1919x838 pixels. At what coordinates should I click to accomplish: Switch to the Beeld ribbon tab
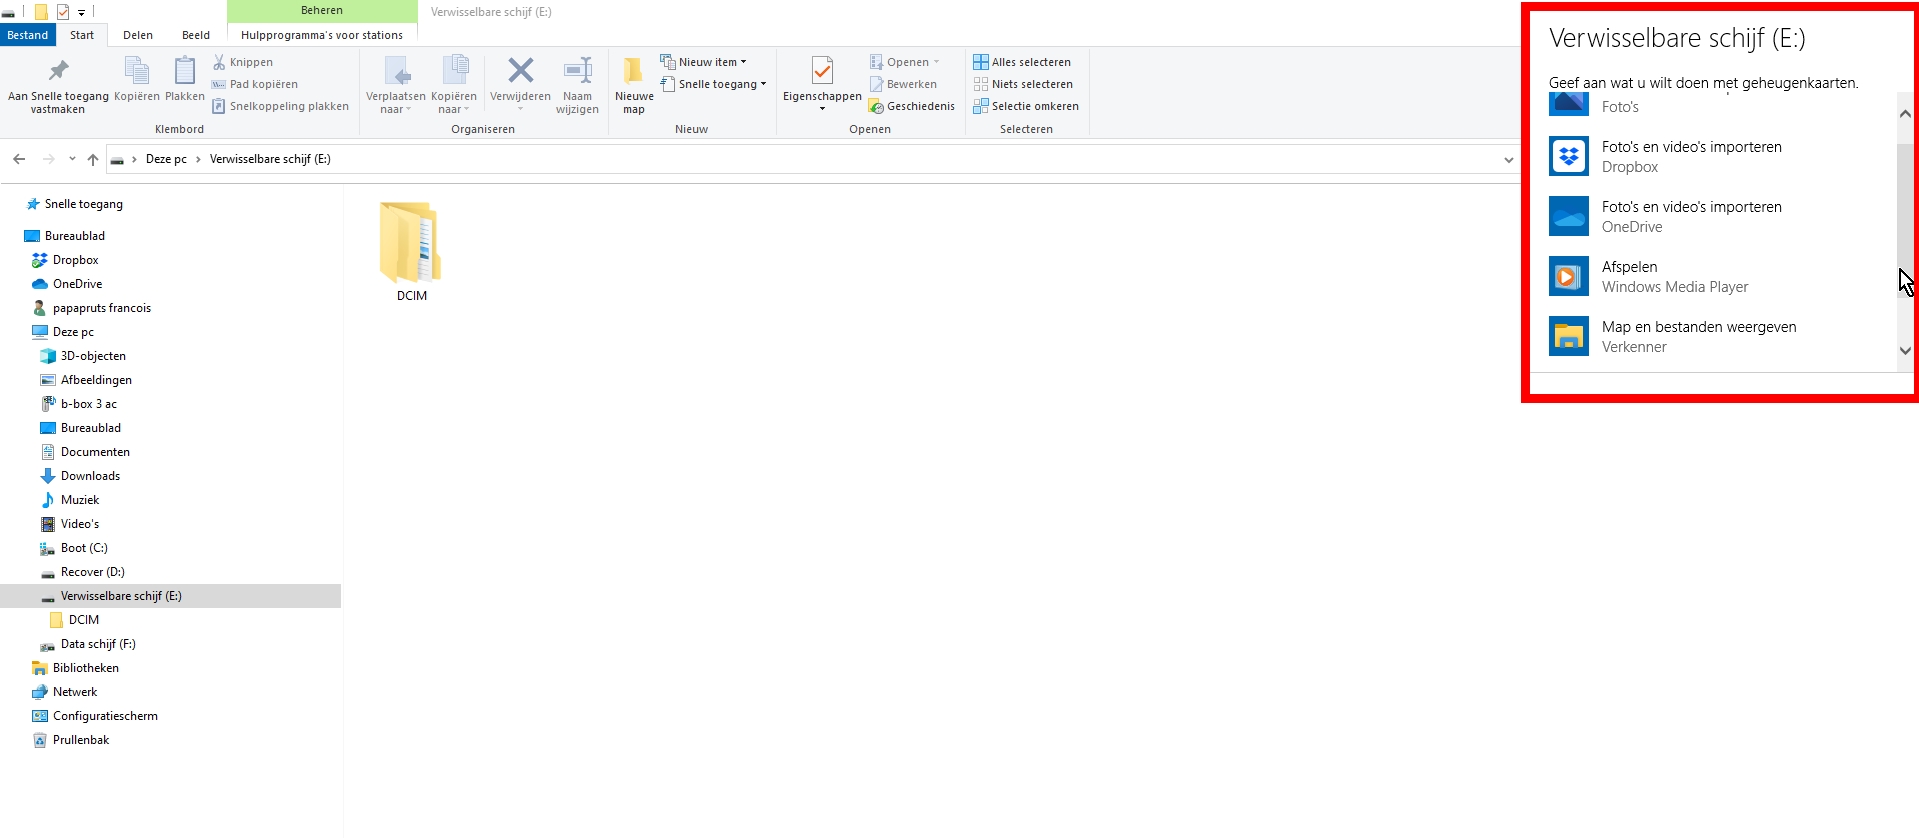point(196,35)
